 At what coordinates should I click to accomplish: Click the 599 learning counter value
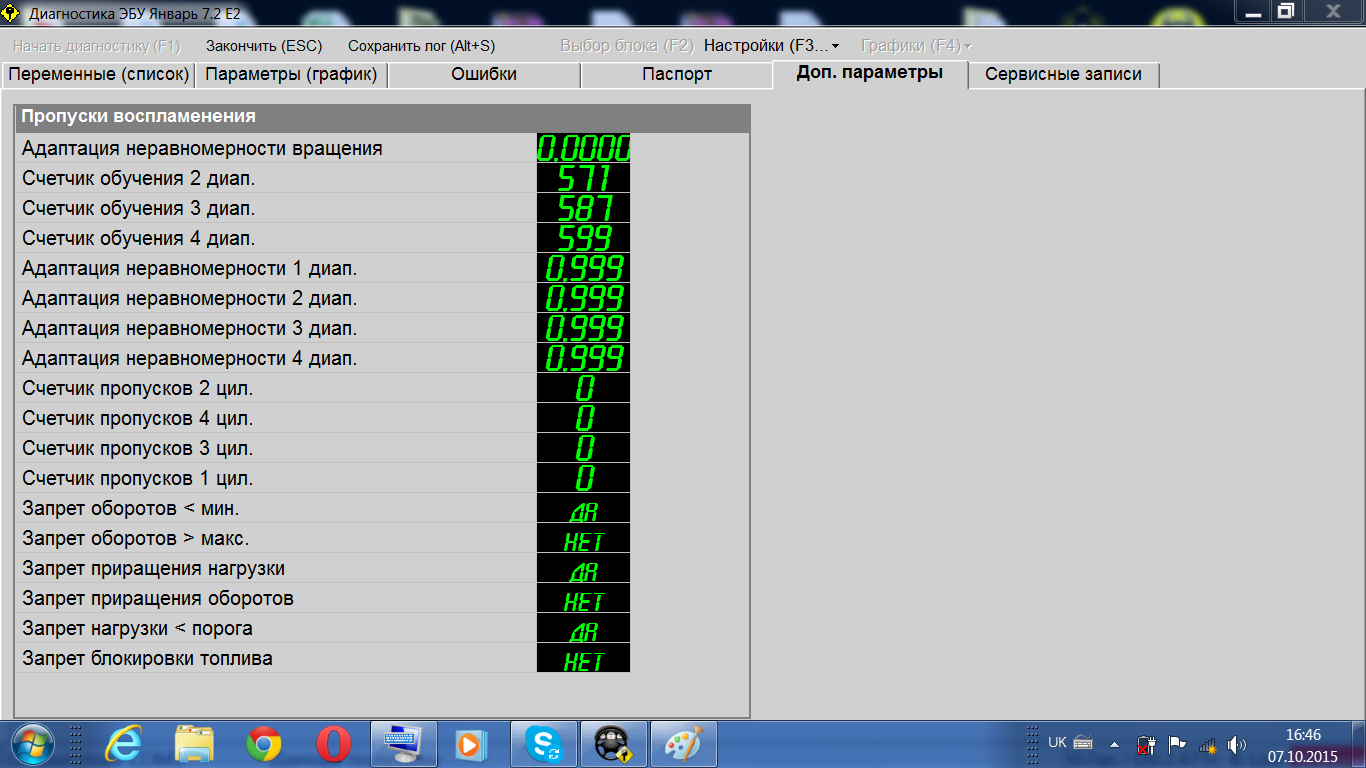[584, 239]
